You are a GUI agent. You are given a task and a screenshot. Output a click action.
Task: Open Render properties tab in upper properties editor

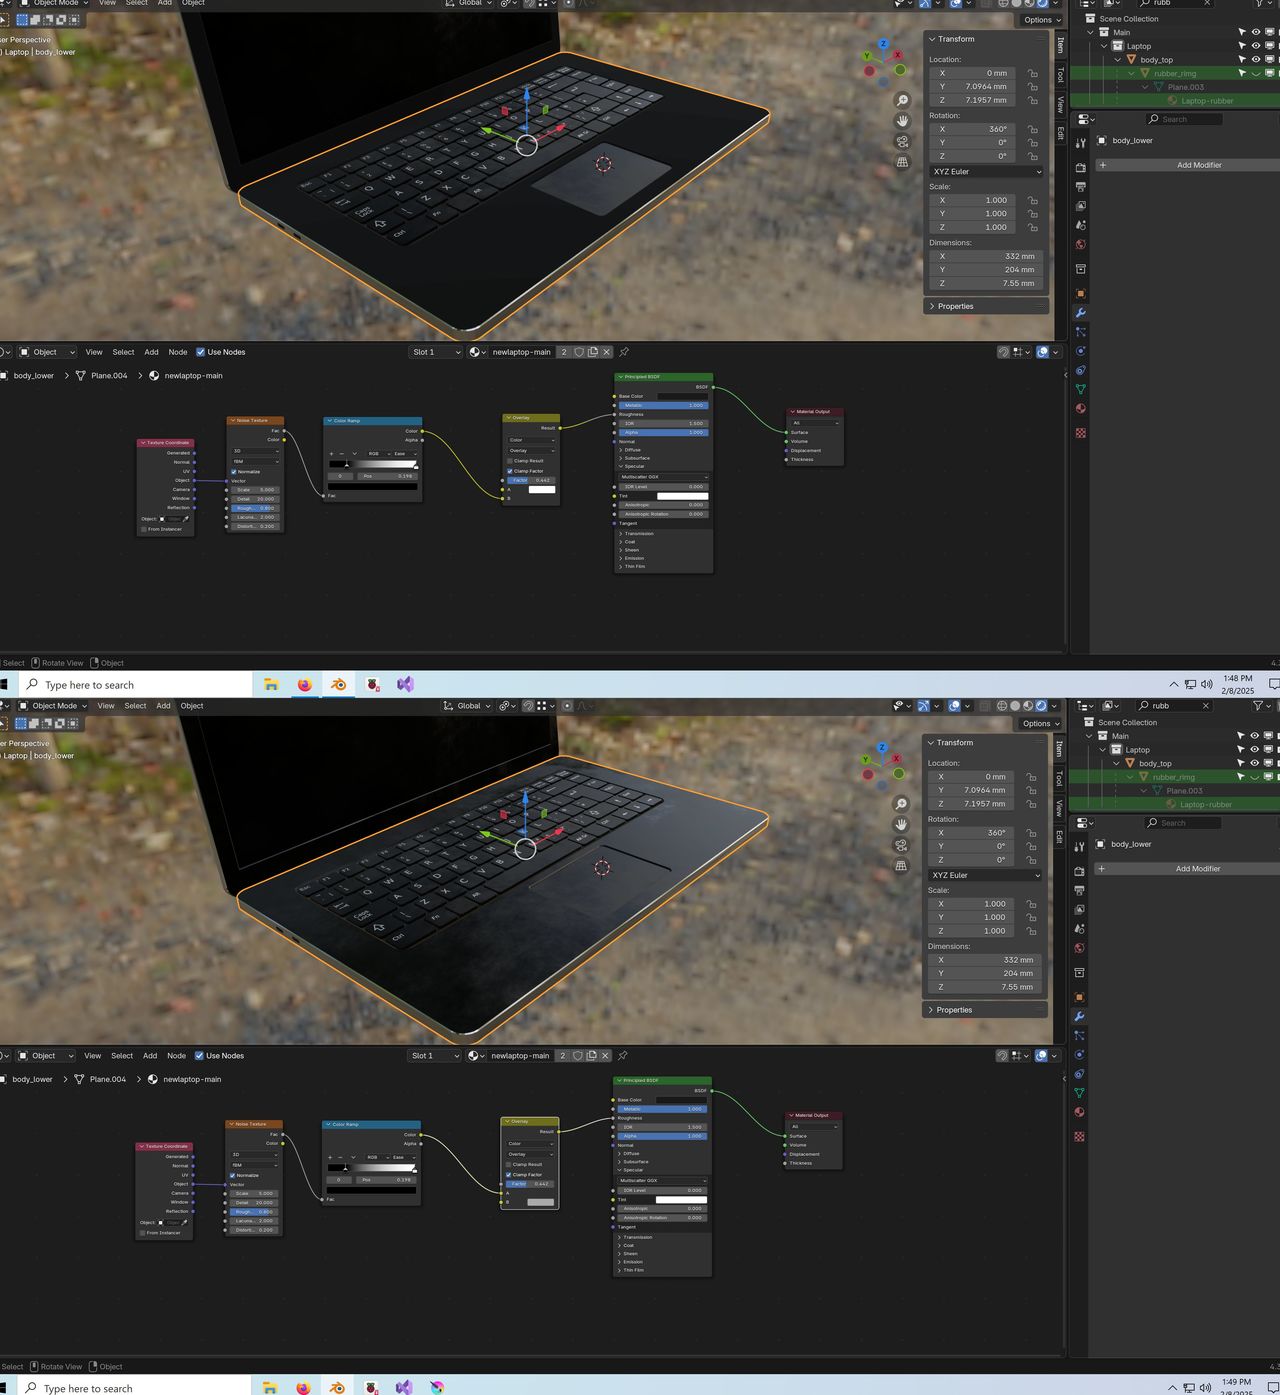pyautogui.click(x=1080, y=168)
